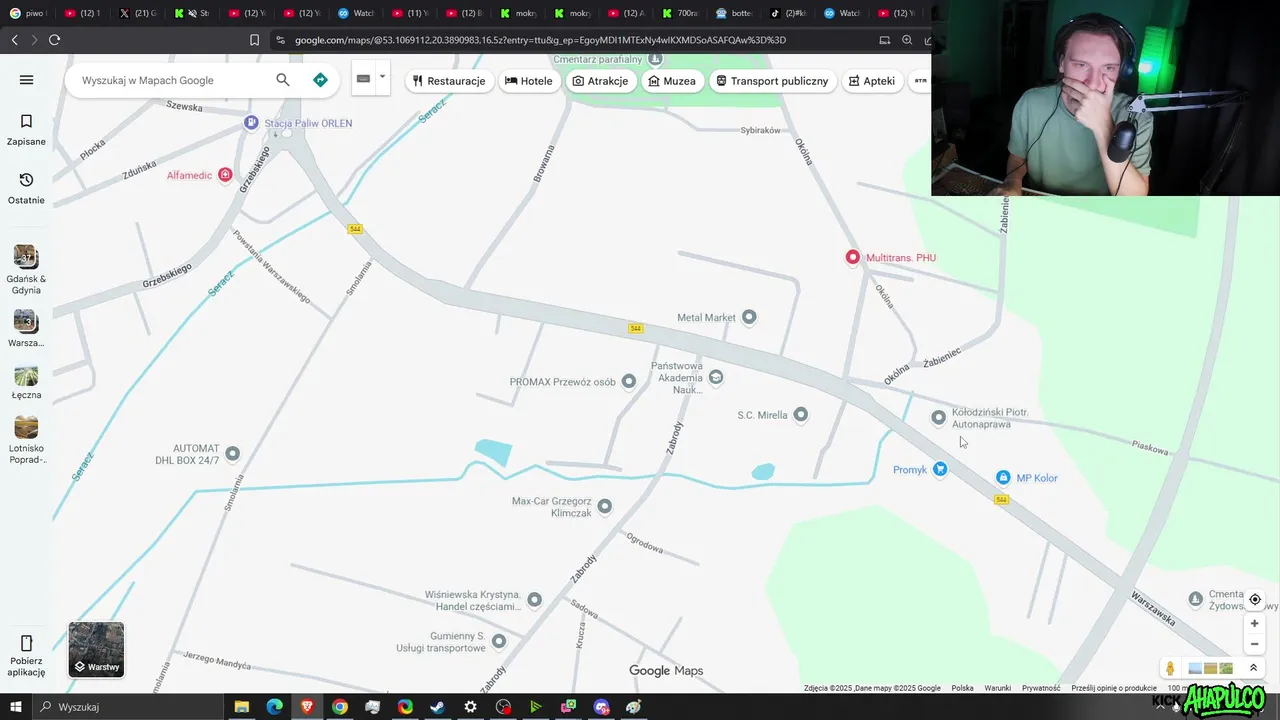Open Warunki terms link
Screen dimensions: 1280x720
click(997, 688)
